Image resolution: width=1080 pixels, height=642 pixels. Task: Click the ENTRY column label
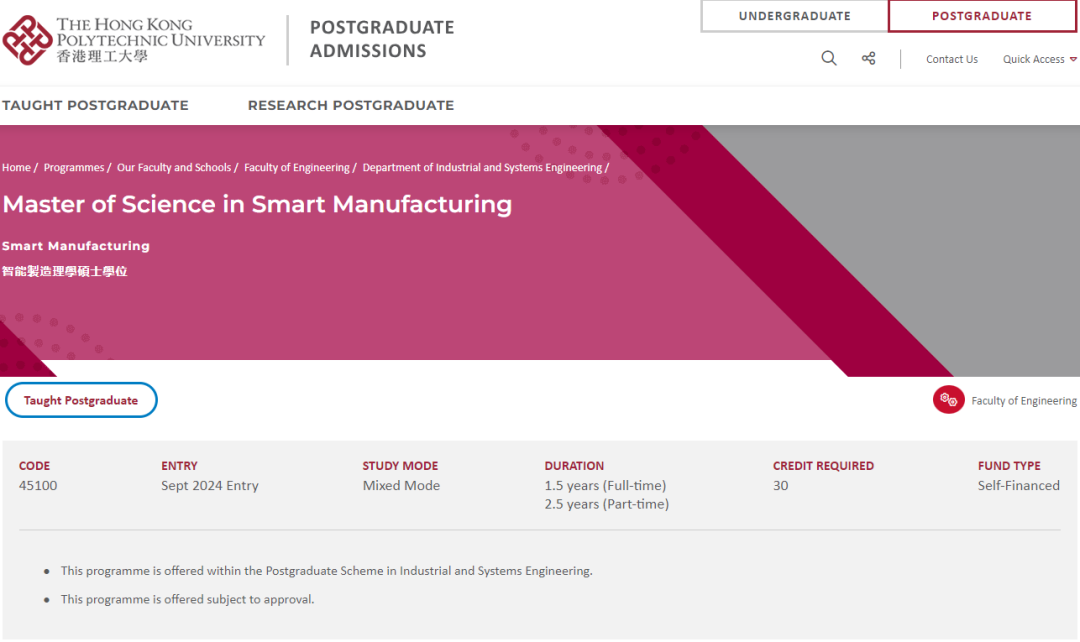pos(179,466)
